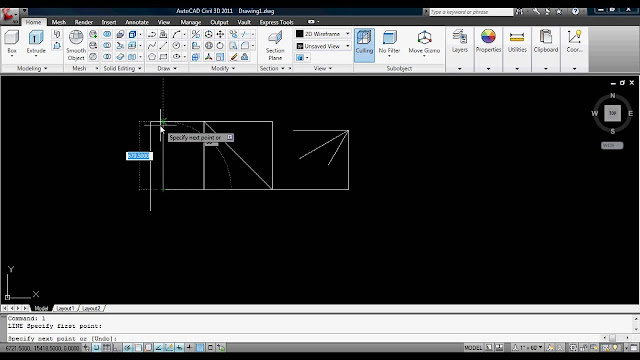Click the 3D Gizmo icon in Modify panel
This screenshot has height=360, width=640.
pos(209,57)
